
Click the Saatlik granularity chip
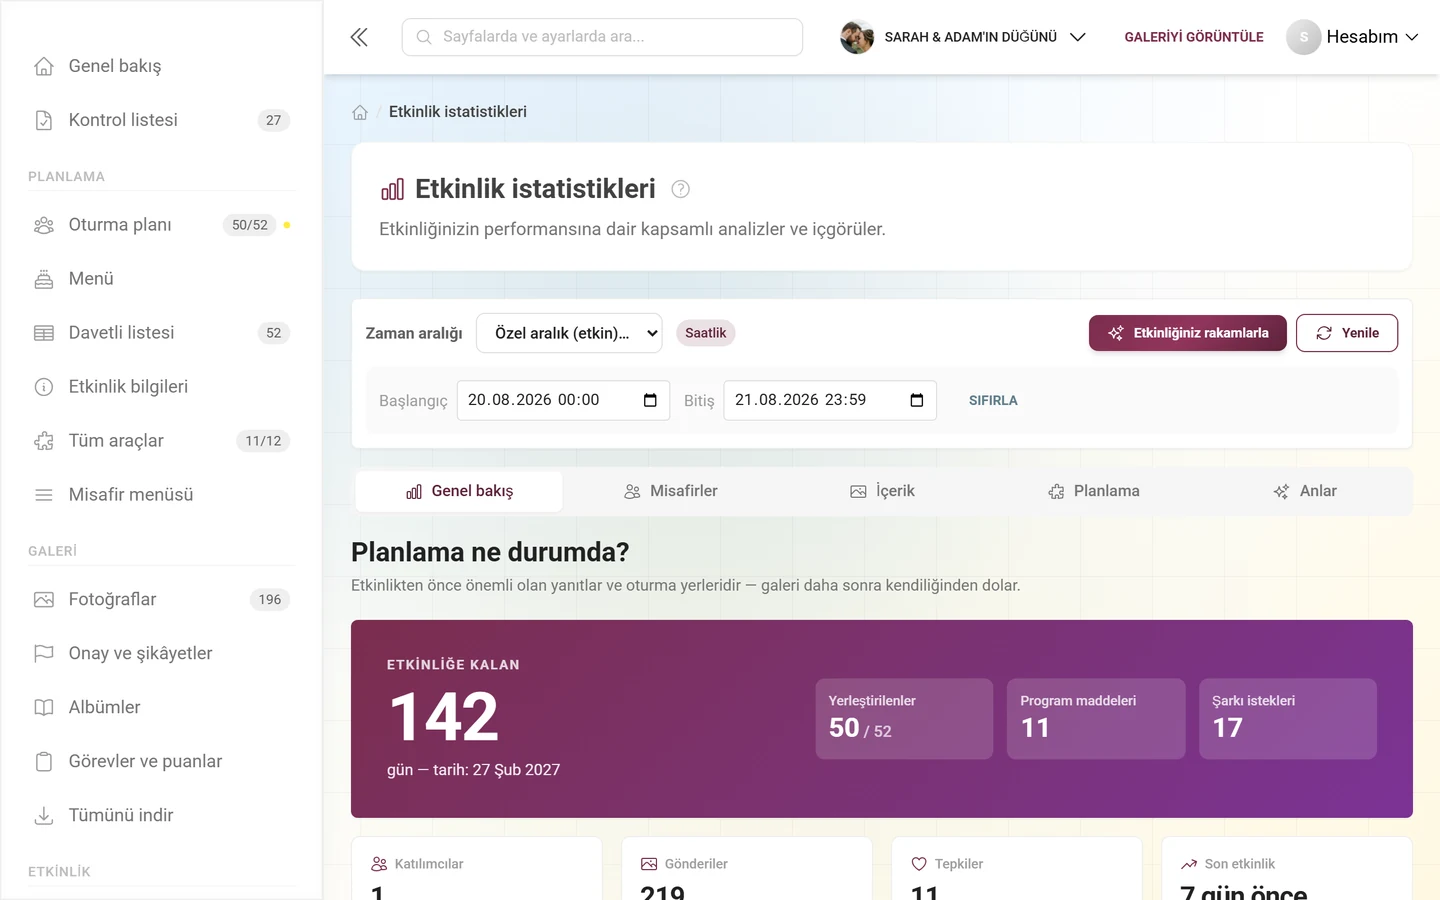[706, 333]
